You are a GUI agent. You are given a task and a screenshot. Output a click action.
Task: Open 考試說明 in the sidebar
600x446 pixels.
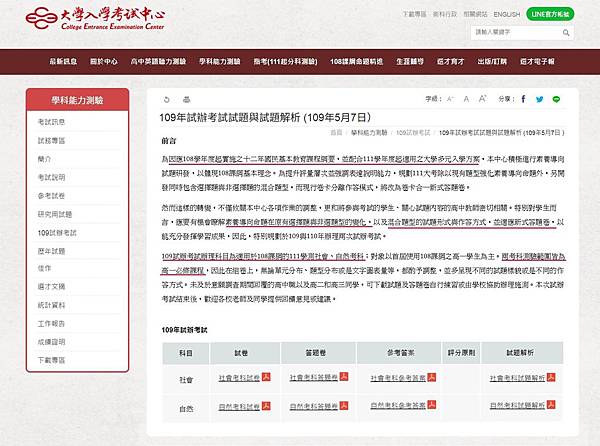pyautogui.click(x=51, y=177)
